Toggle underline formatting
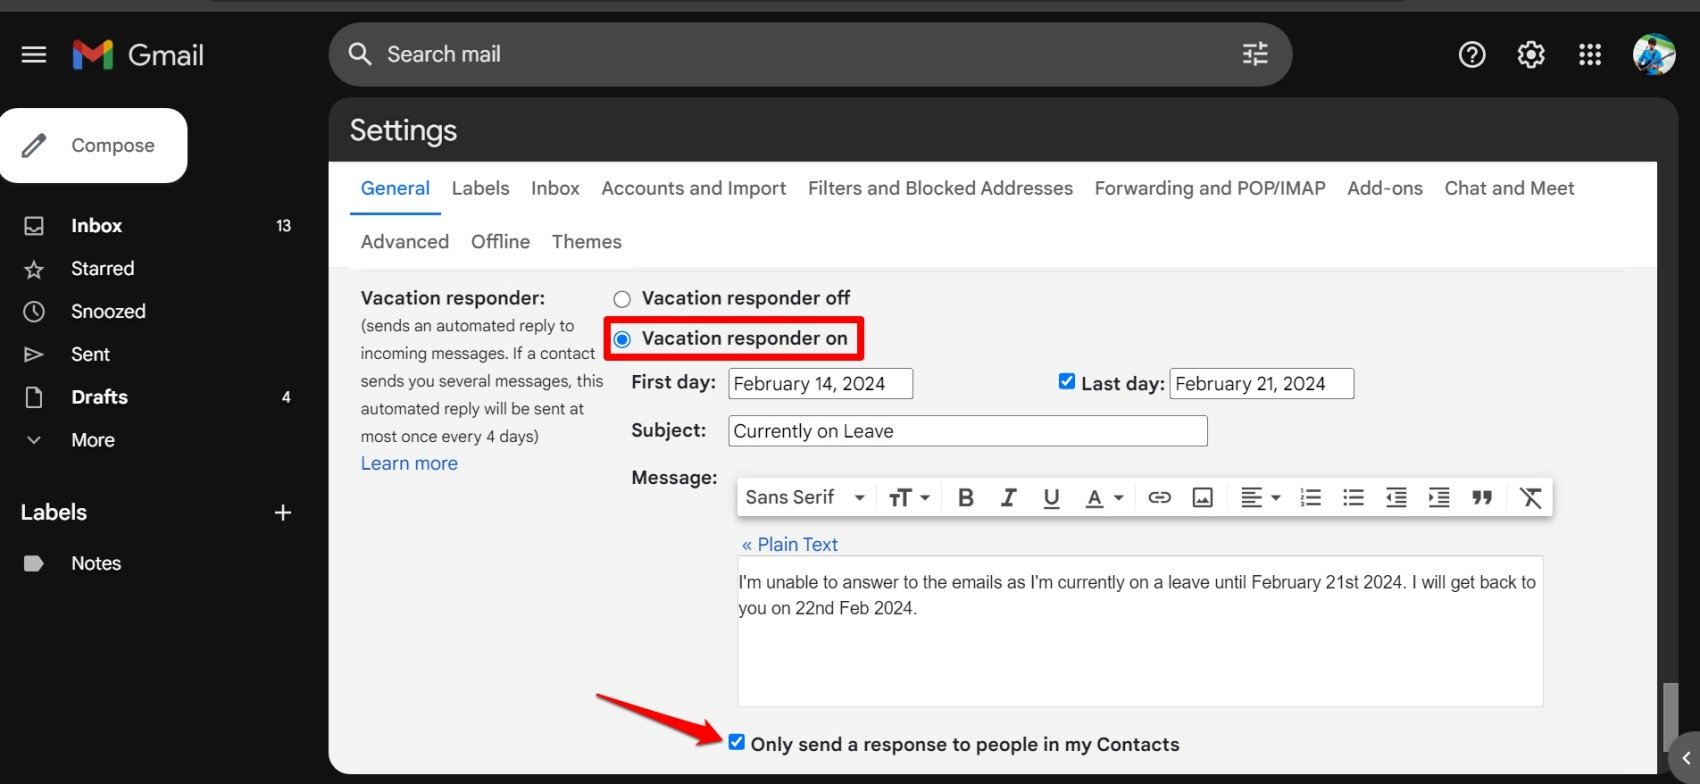Image resolution: width=1700 pixels, height=784 pixels. click(x=1051, y=498)
